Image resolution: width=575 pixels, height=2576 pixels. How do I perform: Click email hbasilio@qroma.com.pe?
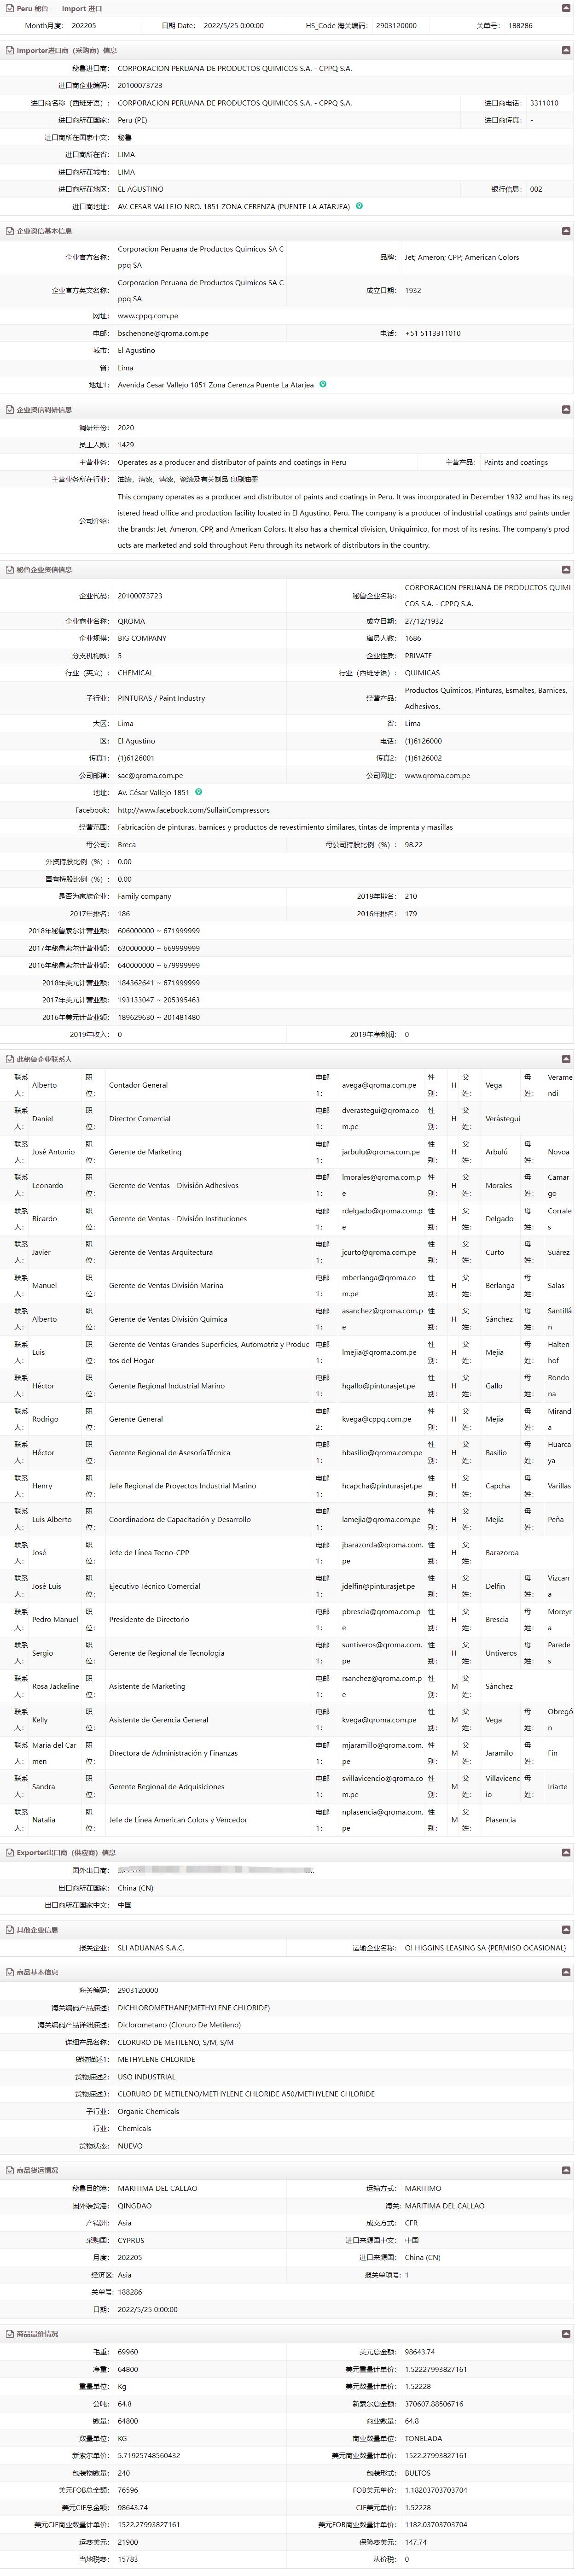[x=382, y=1452]
